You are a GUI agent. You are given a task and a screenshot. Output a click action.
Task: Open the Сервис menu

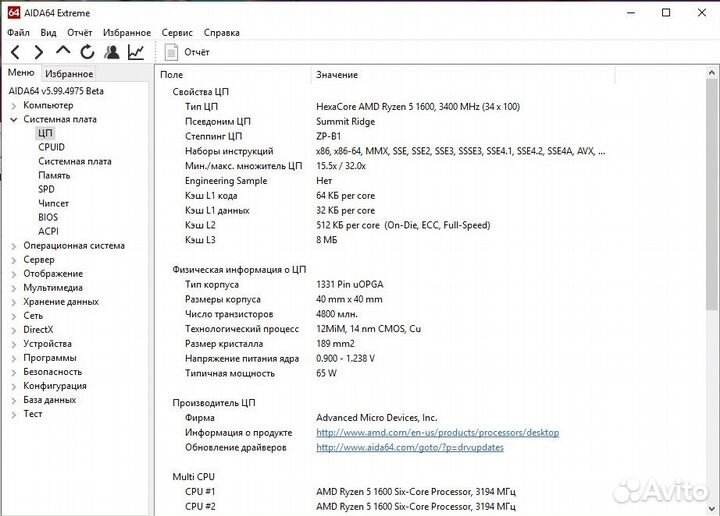(177, 33)
